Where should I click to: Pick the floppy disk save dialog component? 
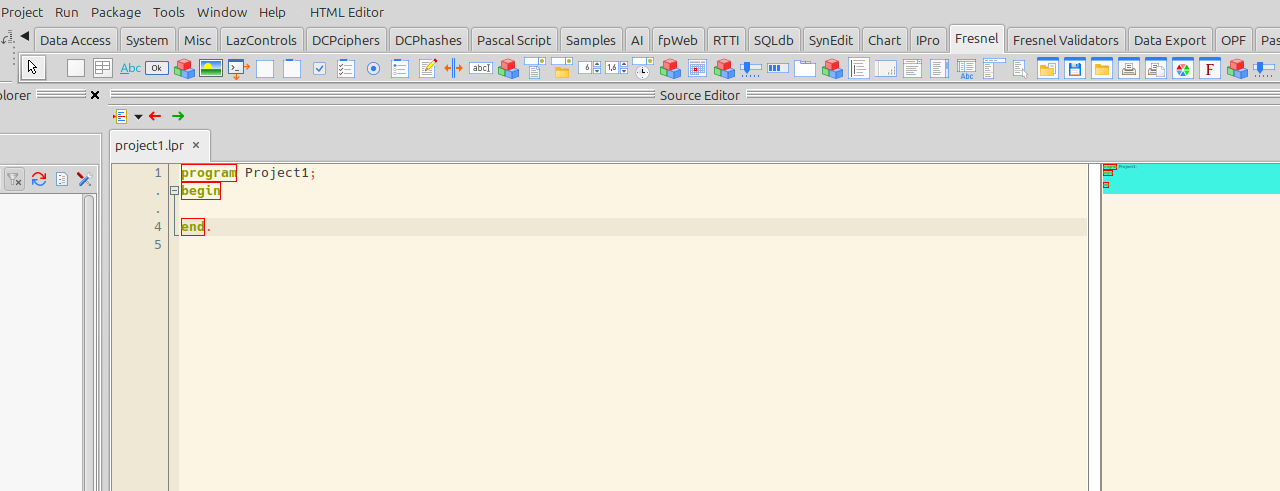coord(1074,68)
